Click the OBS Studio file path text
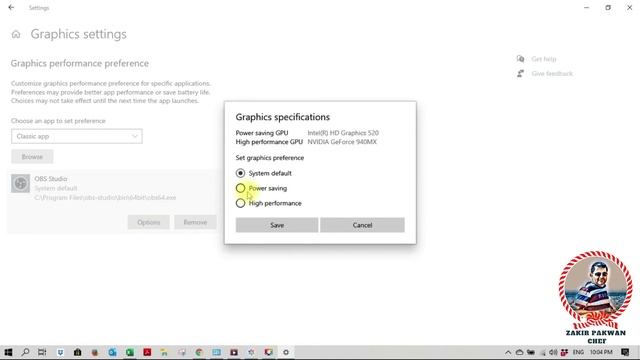This screenshot has height=360, width=640. tap(105, 198)
